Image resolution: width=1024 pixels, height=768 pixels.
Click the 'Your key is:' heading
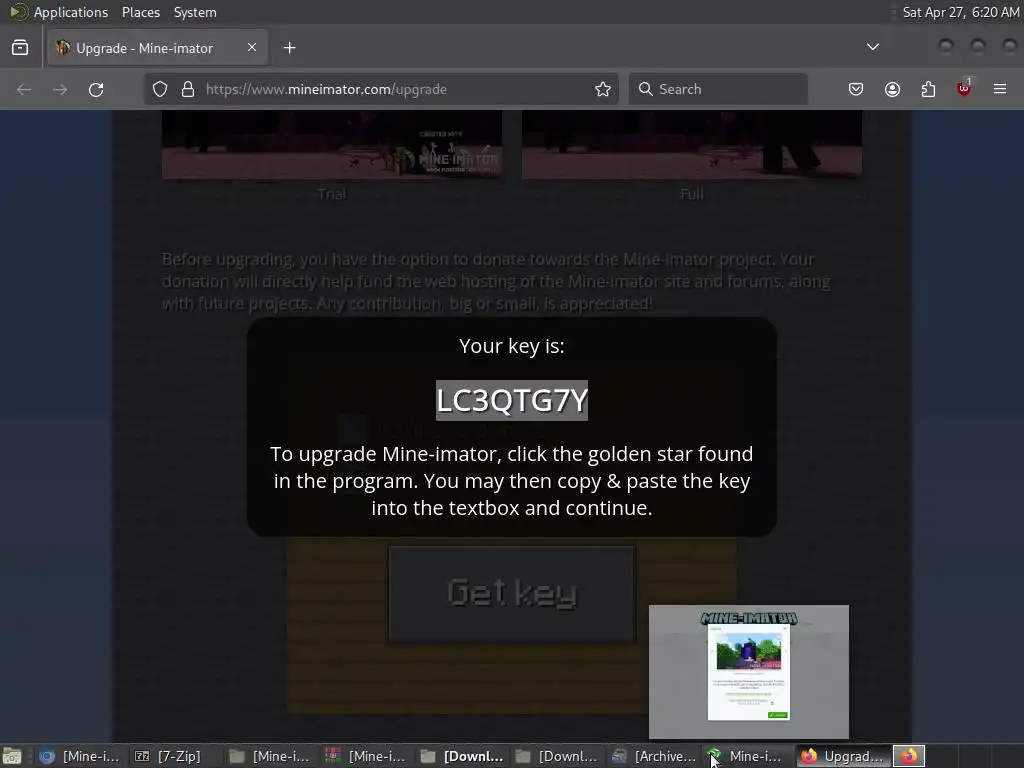tap(512, 345)
